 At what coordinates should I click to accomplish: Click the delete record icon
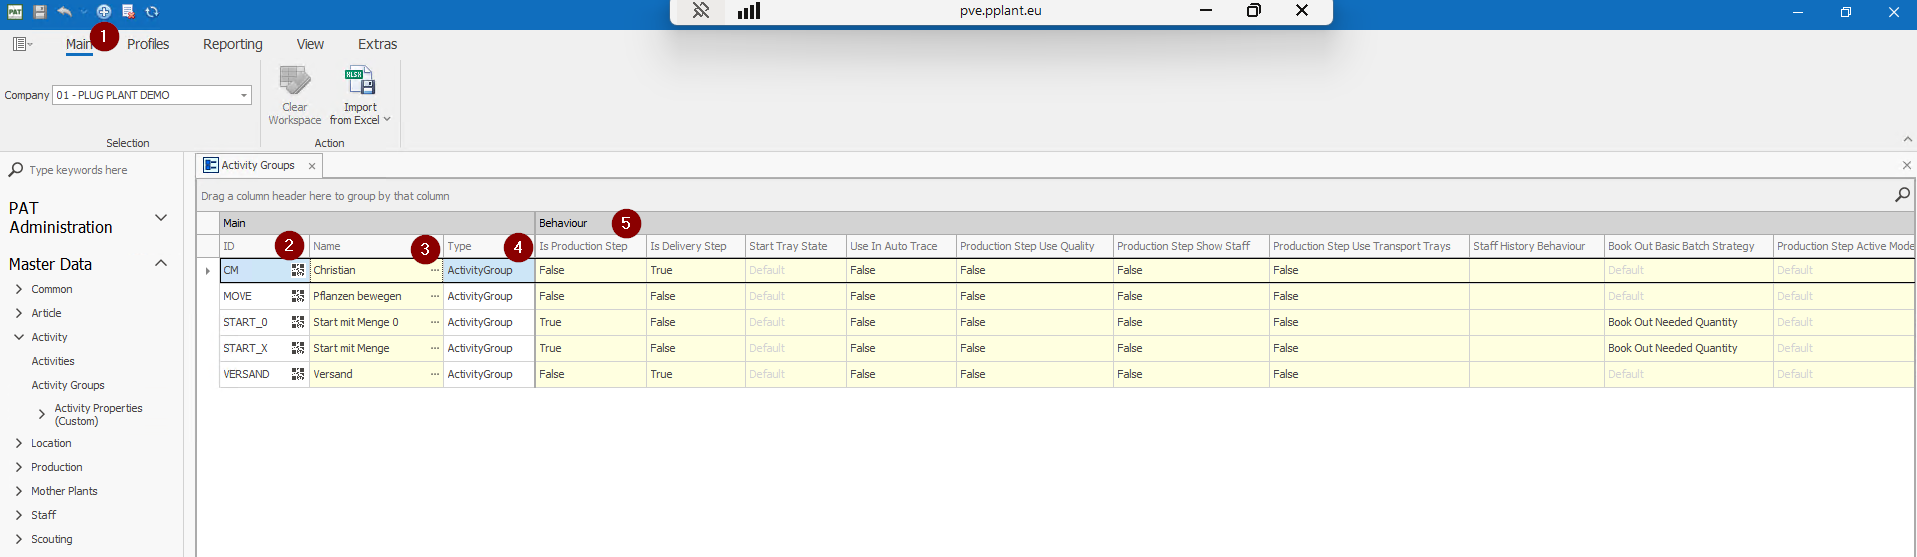(x=128, y=12)
